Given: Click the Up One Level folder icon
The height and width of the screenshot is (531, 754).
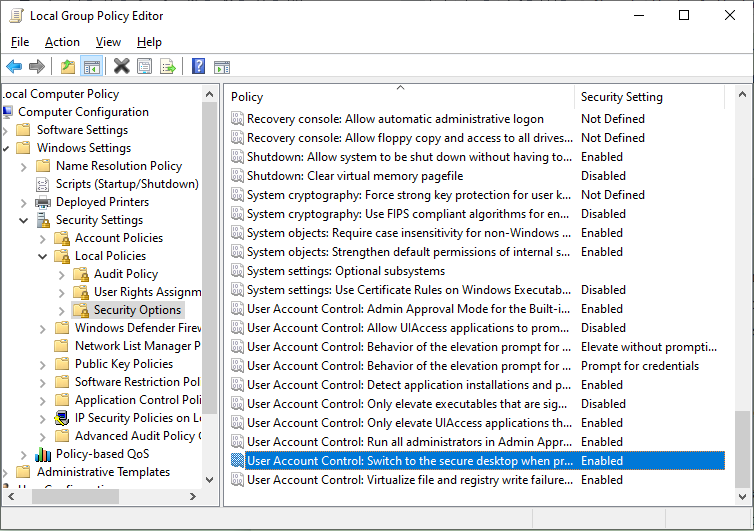Looking at the screenshot, I should pyautogui.click(x=67, y=67).
